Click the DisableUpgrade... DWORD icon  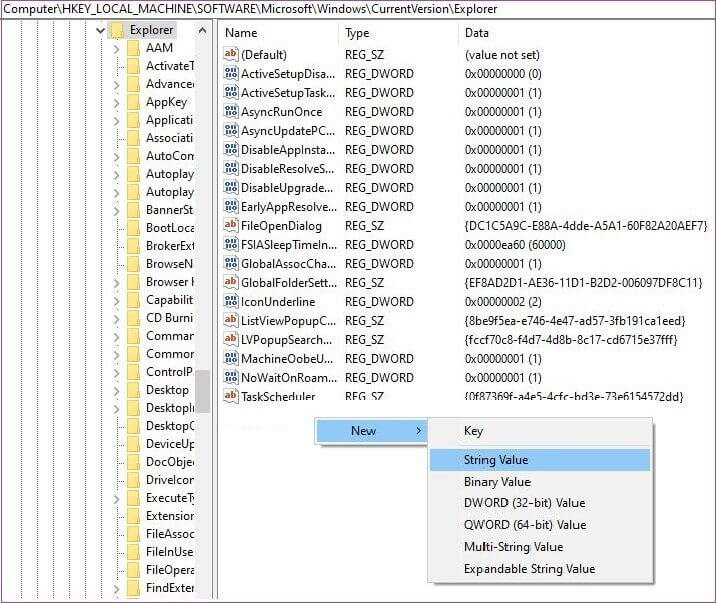[x=231, y=188]
